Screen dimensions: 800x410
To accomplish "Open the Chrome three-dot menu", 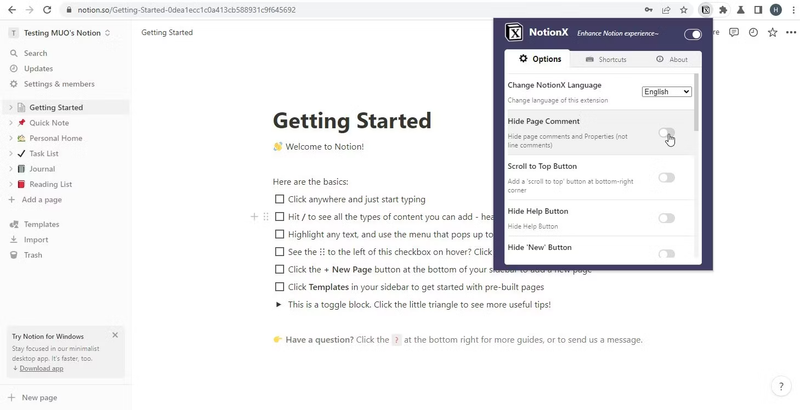I will tap(793, 10).
